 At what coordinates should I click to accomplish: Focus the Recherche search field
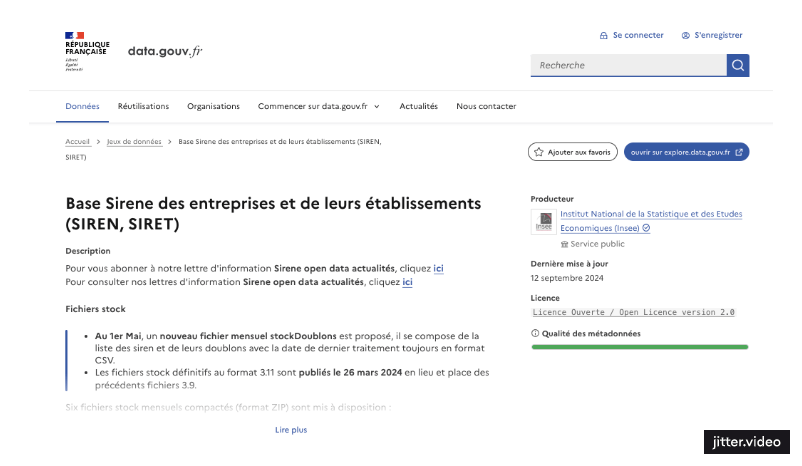[x=629, y=65]
